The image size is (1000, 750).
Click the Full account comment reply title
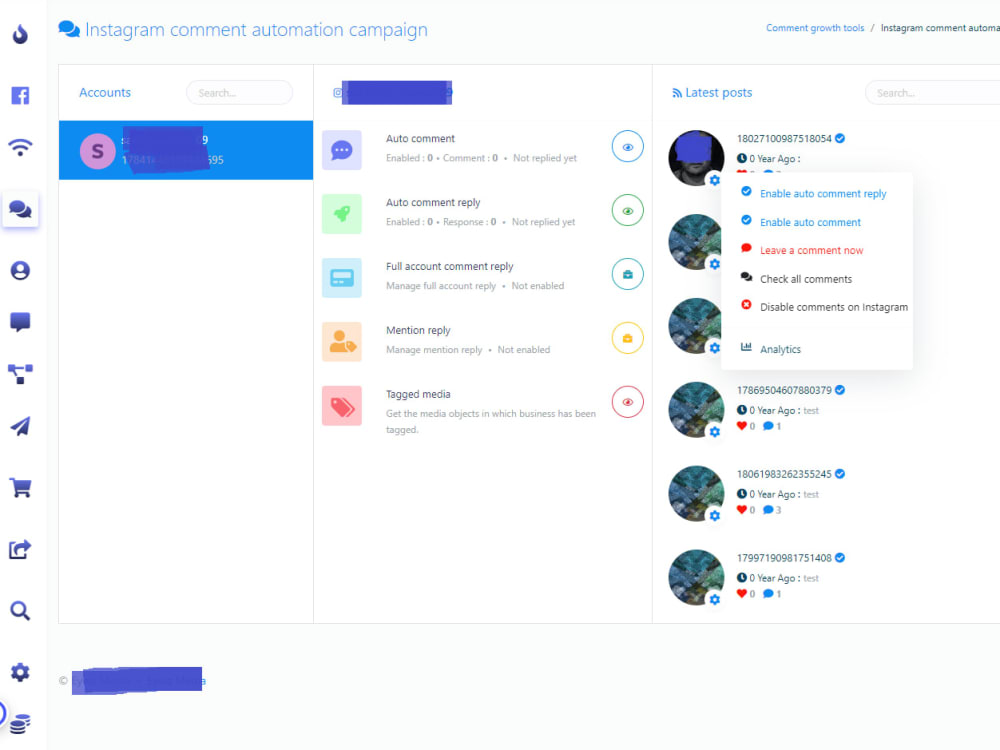tap(450, 266)
